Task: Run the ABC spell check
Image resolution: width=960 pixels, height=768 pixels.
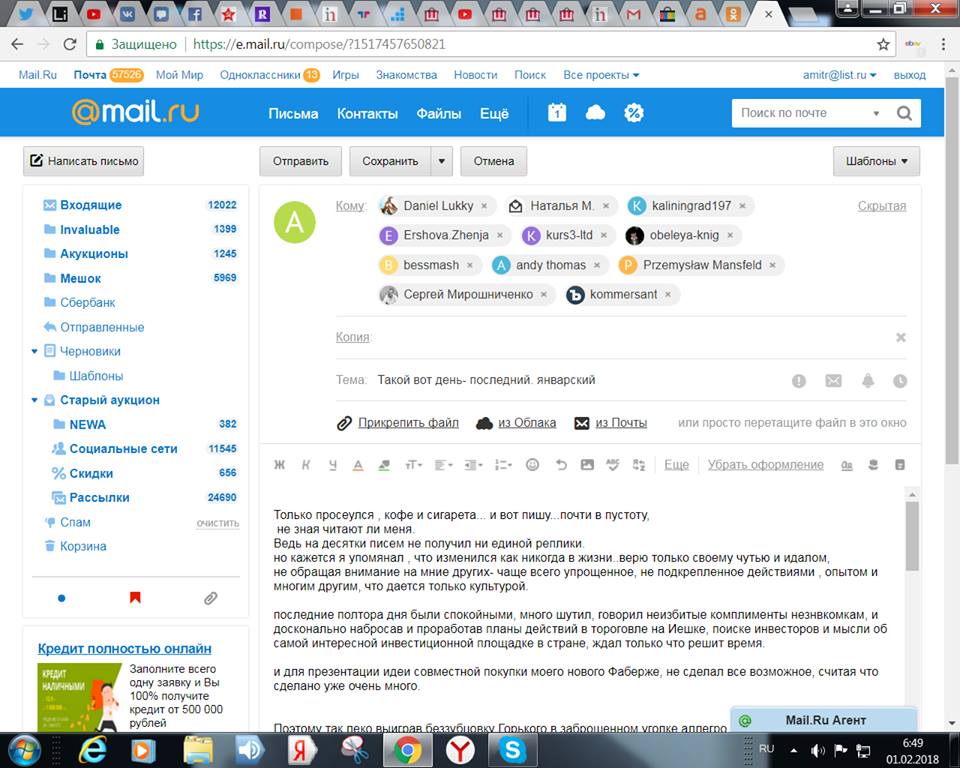Action: [613, 465]
